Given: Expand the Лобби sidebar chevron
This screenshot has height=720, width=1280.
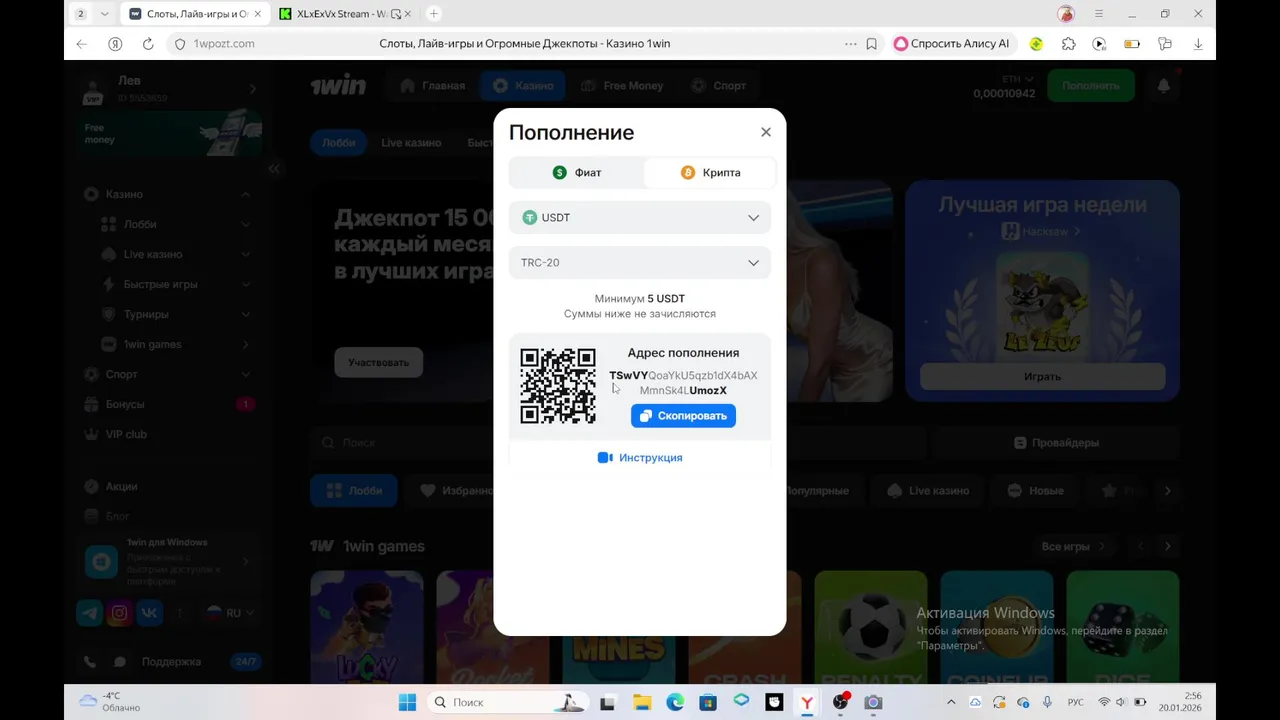Looking at the screenshot, I should pyautogui.click(x=245, y=224).
